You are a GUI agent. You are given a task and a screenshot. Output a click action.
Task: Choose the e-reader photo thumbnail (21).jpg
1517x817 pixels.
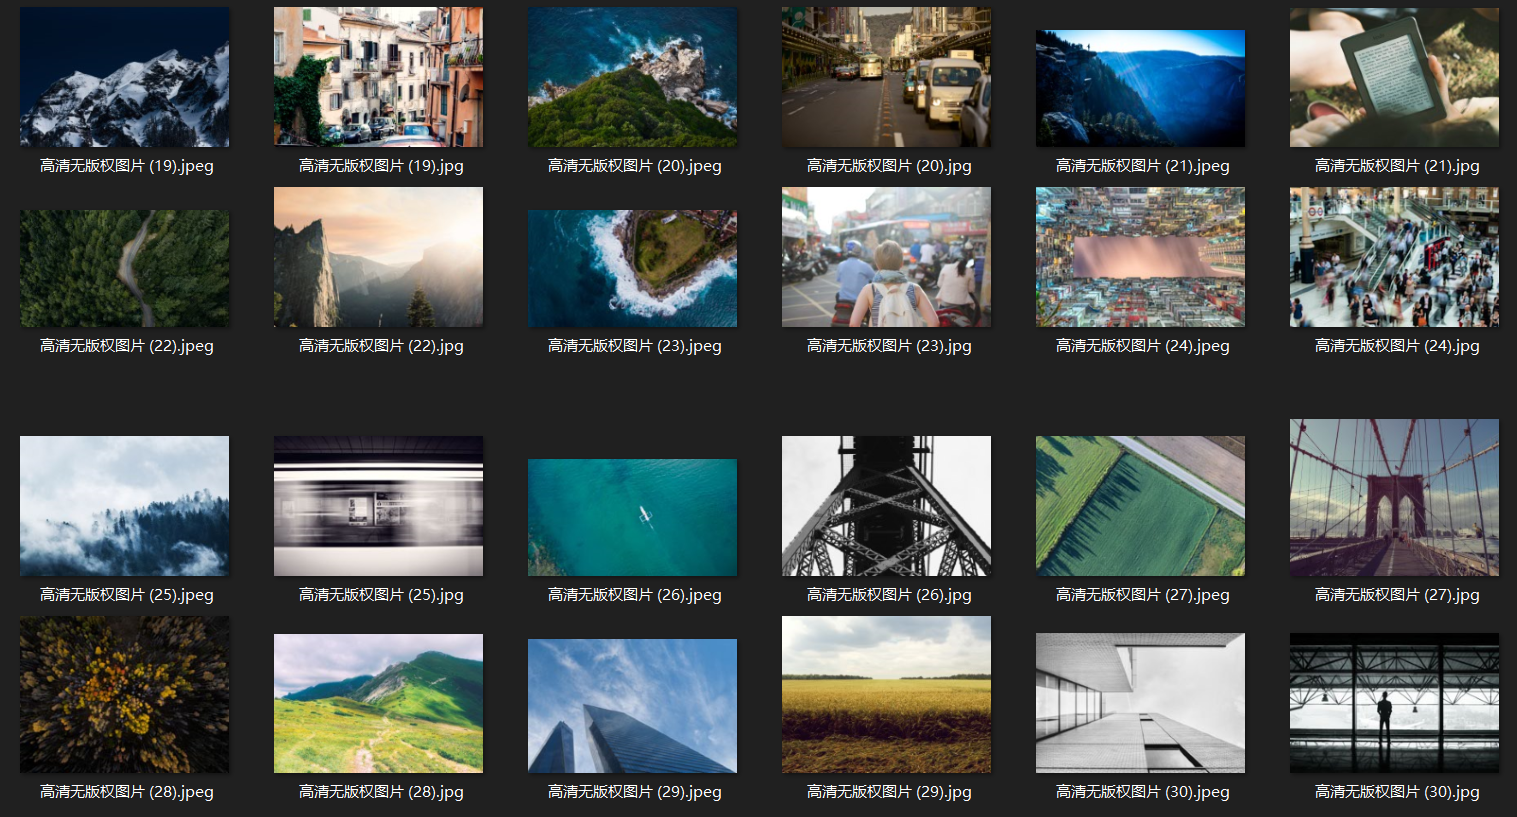pyautogui.click(x=1394, y=77)
